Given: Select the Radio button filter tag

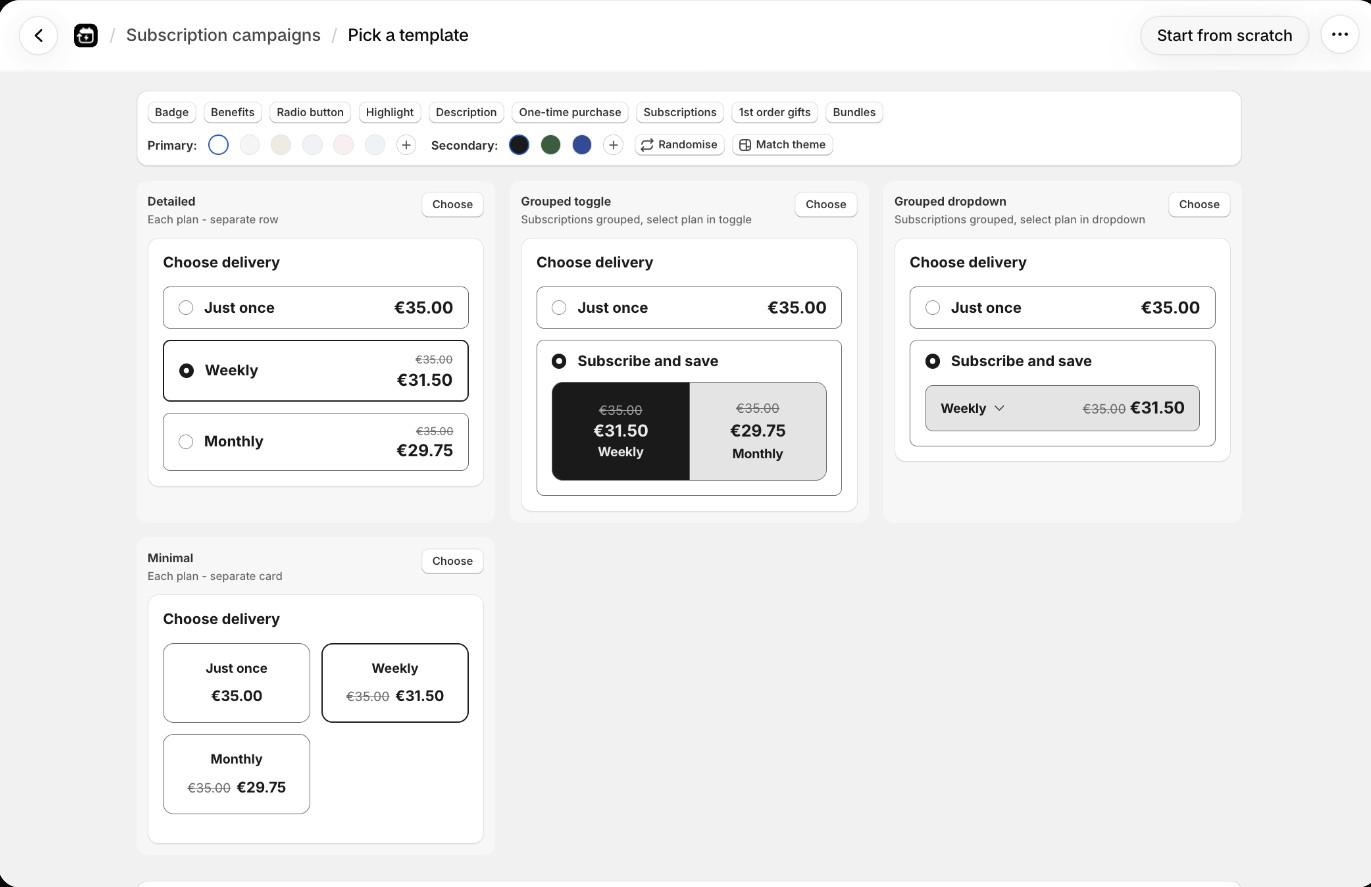Looking at the screenshot, I should [x=310, y=112].
